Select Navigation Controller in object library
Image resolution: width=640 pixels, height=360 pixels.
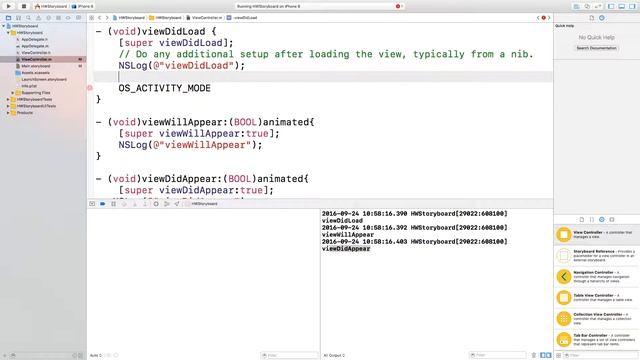point(597,277)
